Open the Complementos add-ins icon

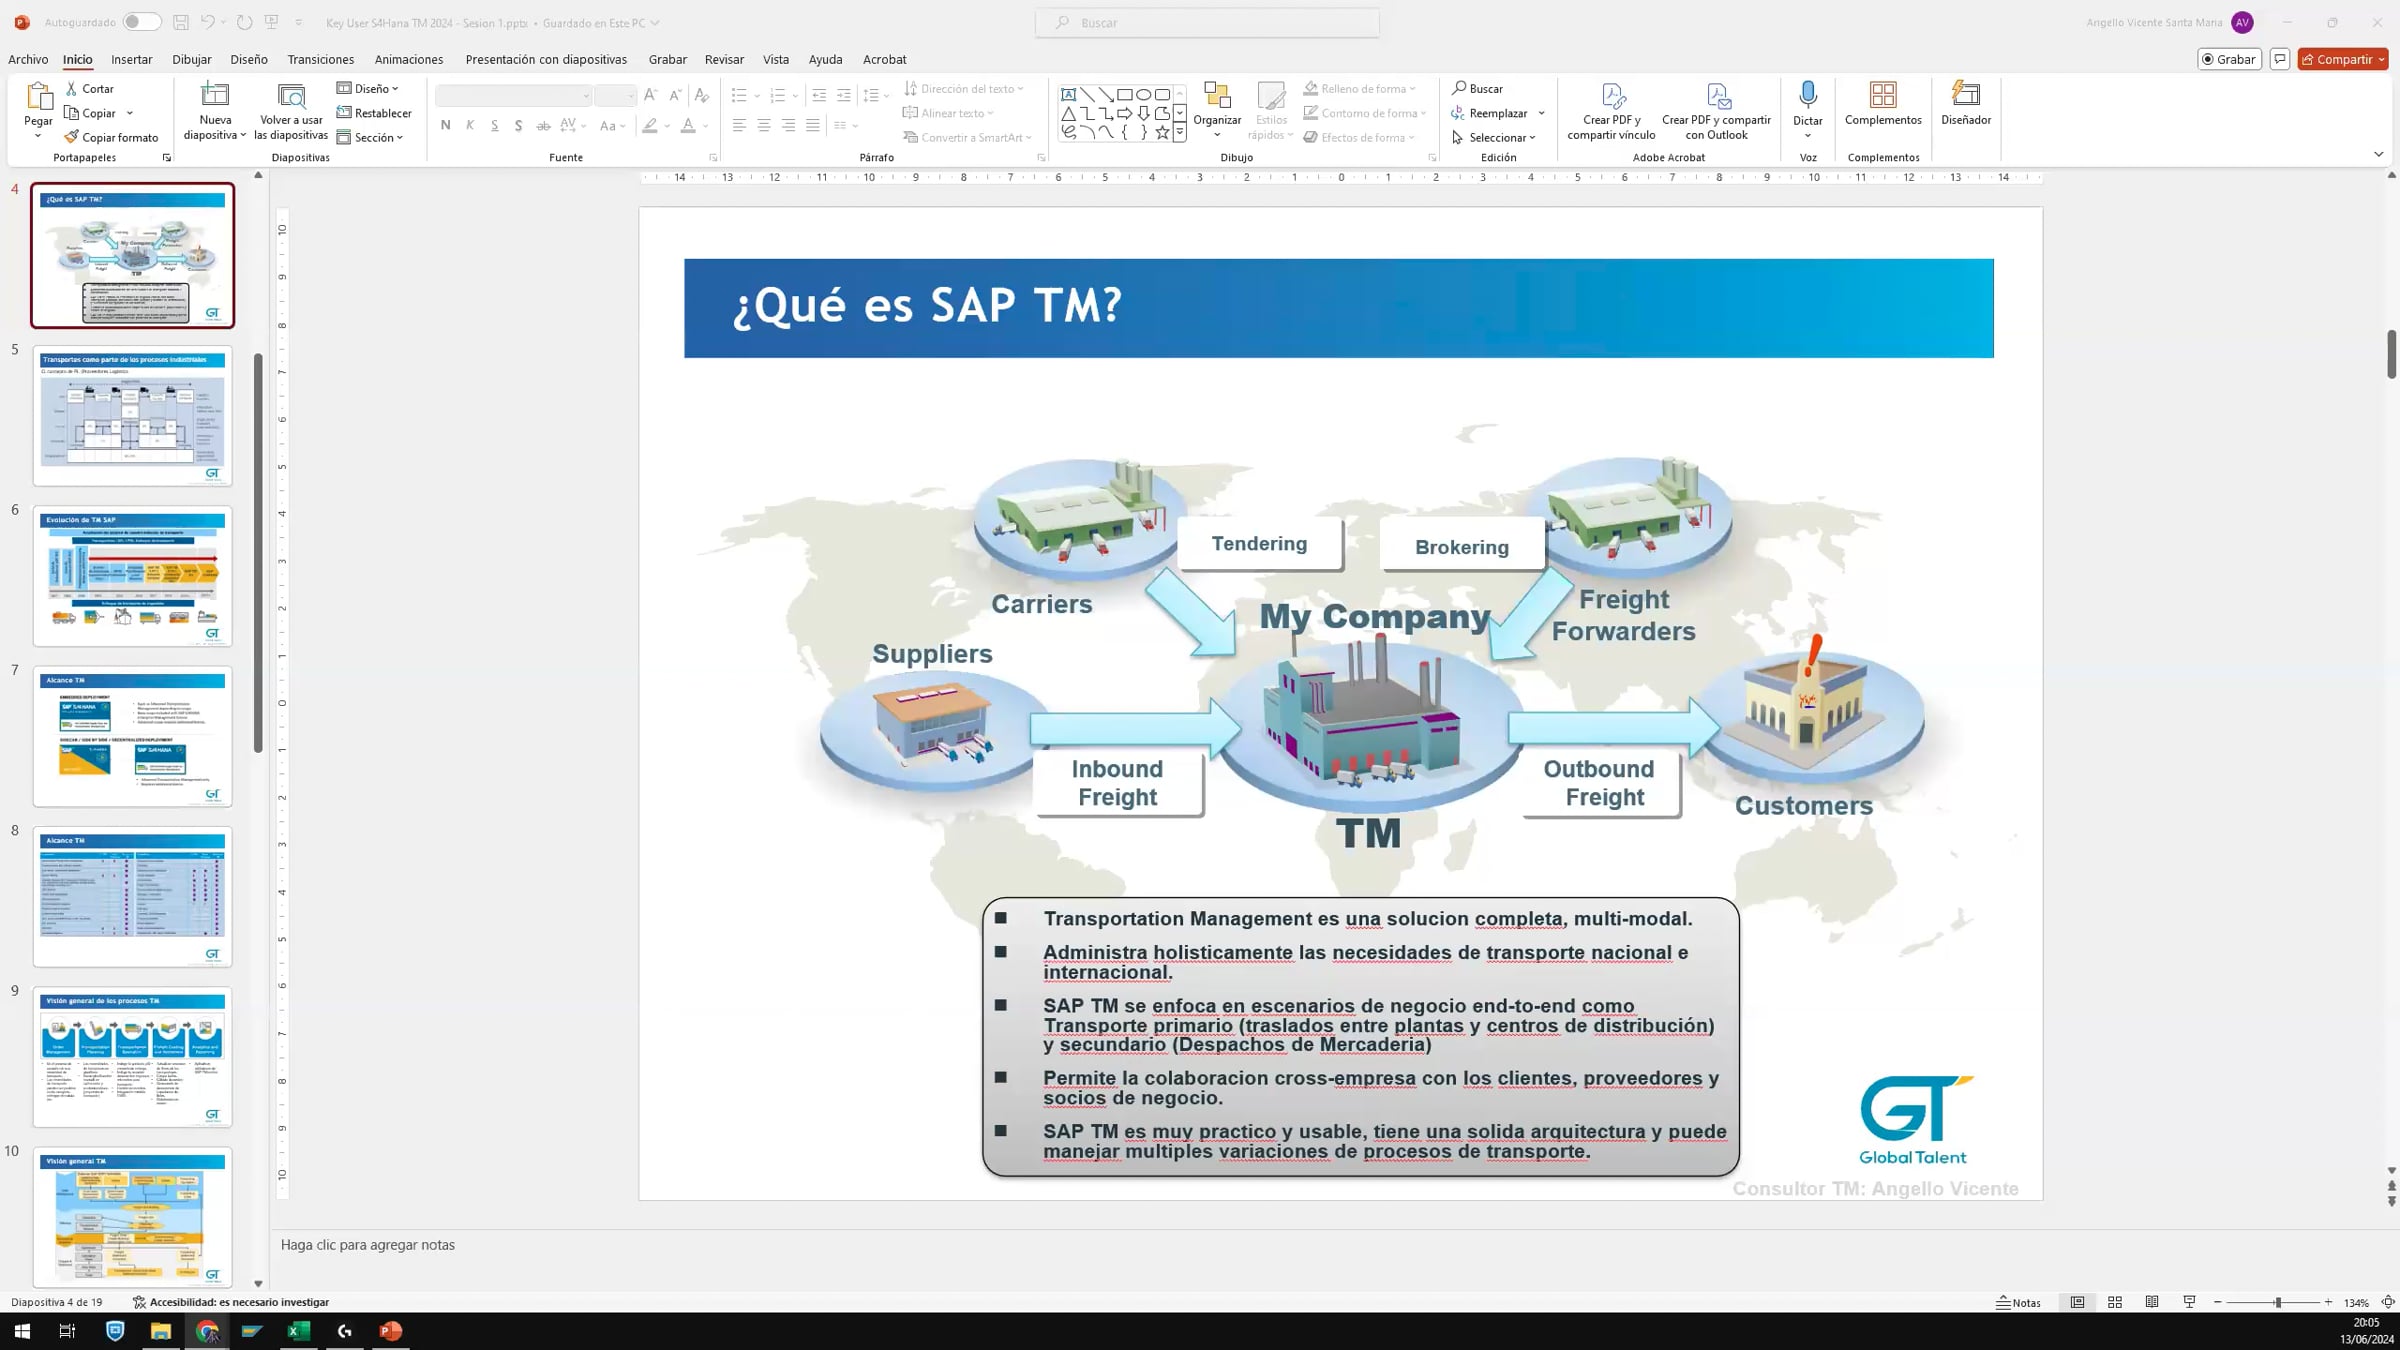(1883, 95)
